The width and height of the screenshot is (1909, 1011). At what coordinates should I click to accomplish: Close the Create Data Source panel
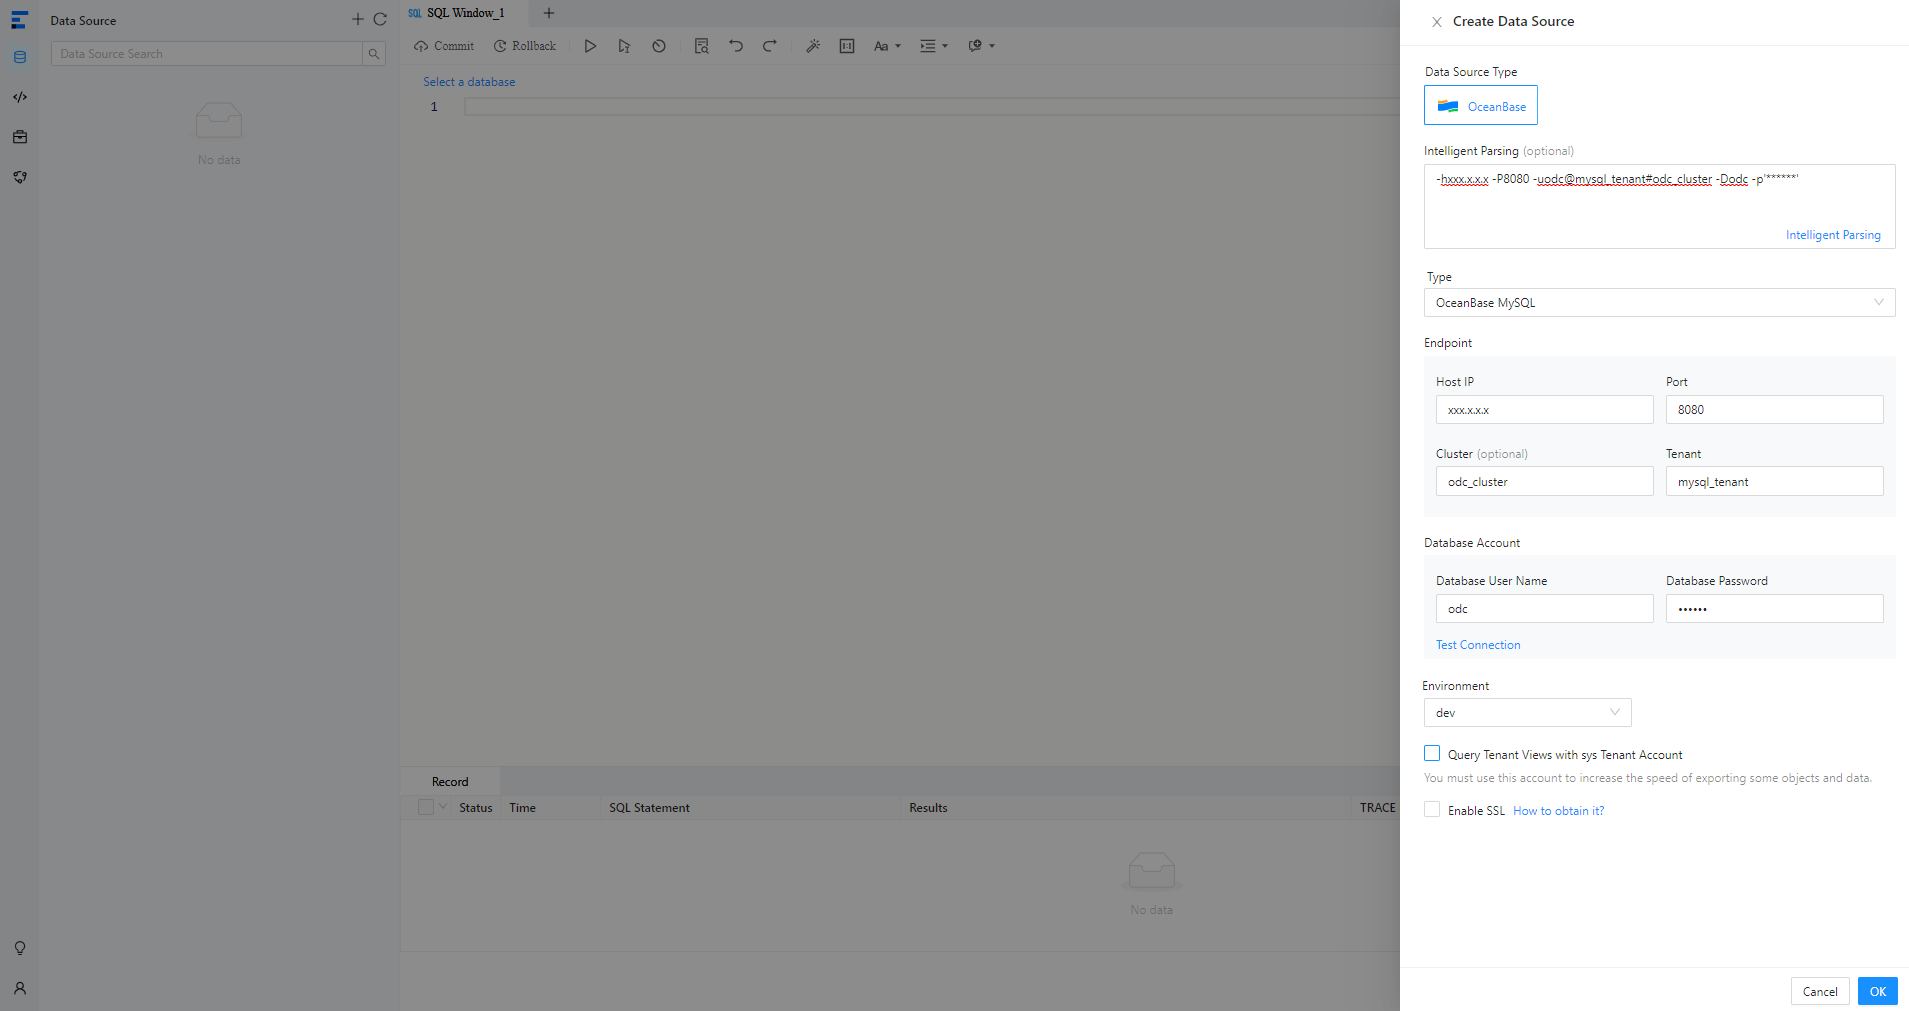(1436, 22)
